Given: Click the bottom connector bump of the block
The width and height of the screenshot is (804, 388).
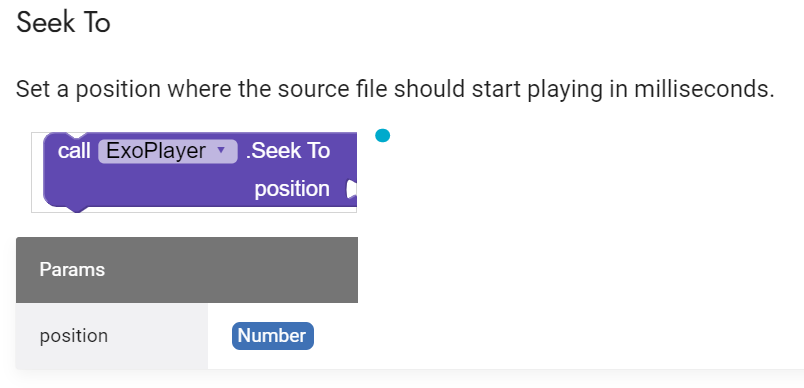Looking at the screenshot, I should 76,209.
